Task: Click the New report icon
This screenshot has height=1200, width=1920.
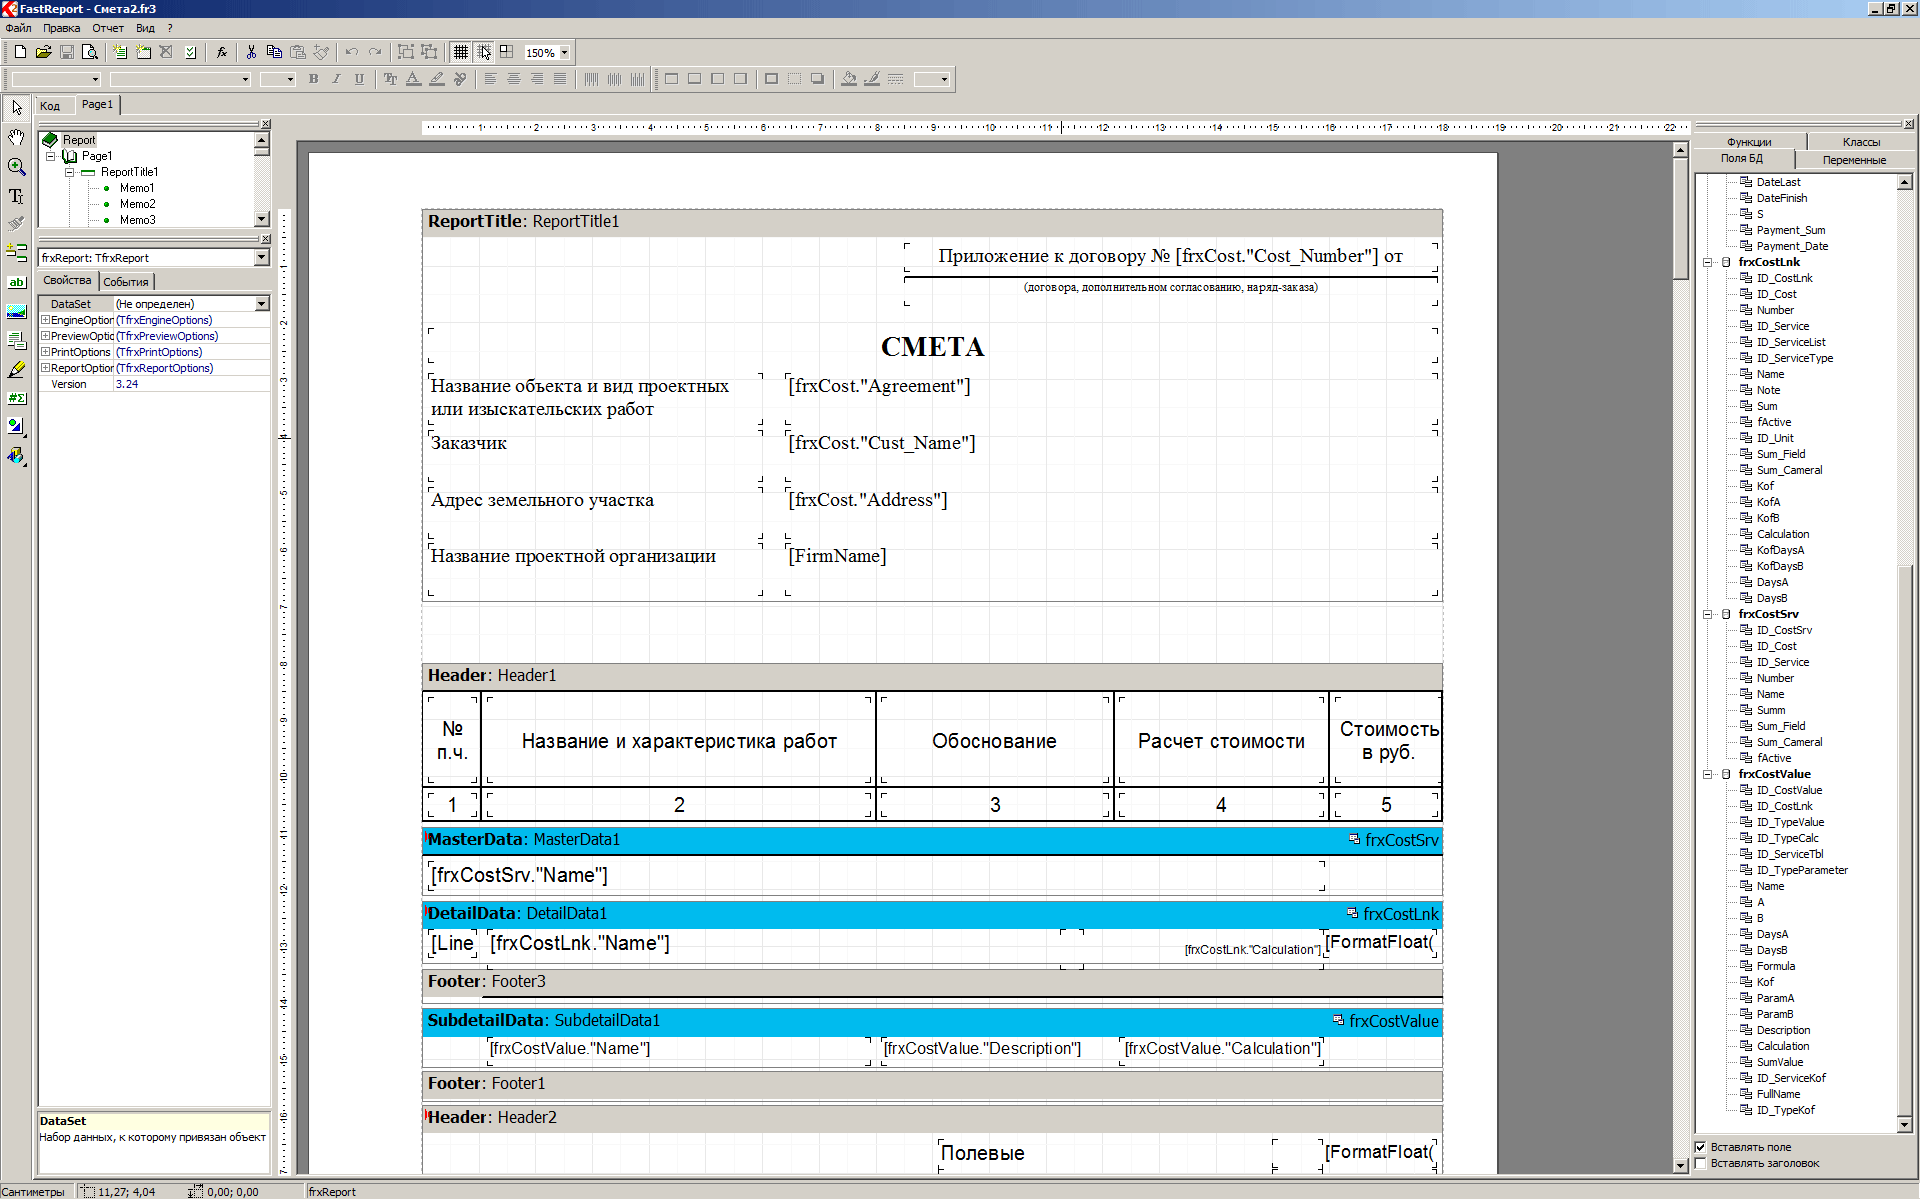Action: tap(20, 52)
